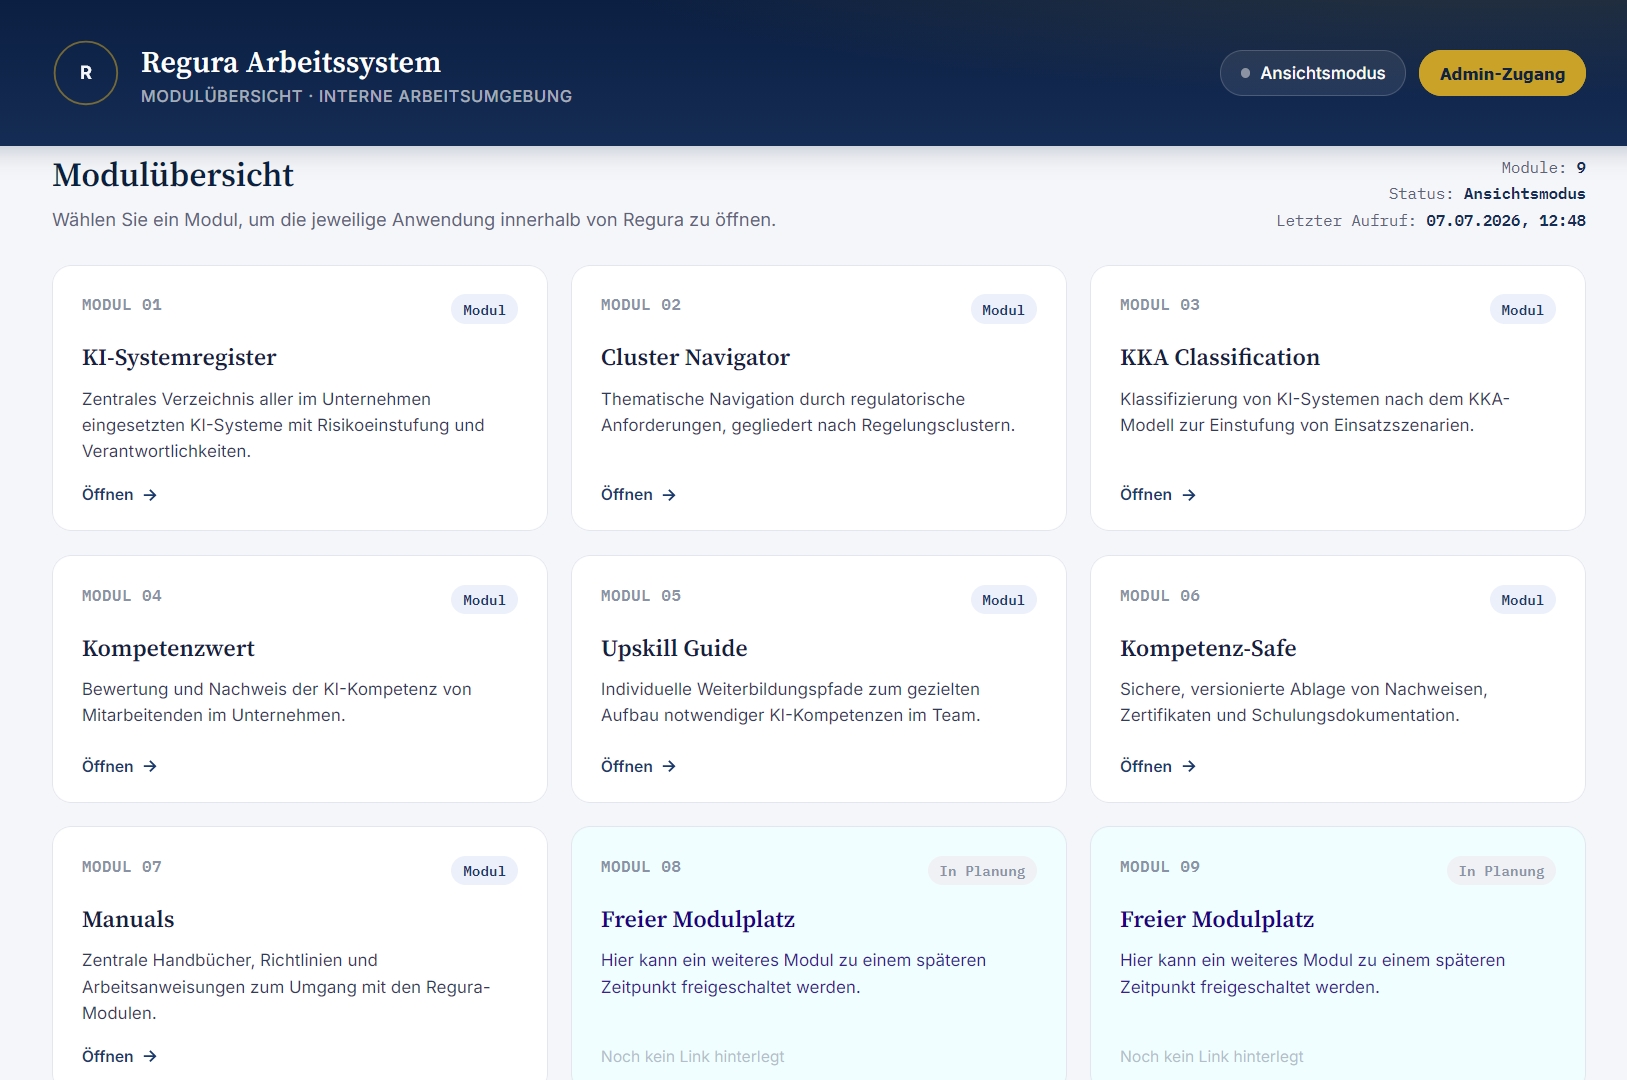Open the KI-Systemregister module link
The image size is (1627, 1080).
[x=120, y=495]
